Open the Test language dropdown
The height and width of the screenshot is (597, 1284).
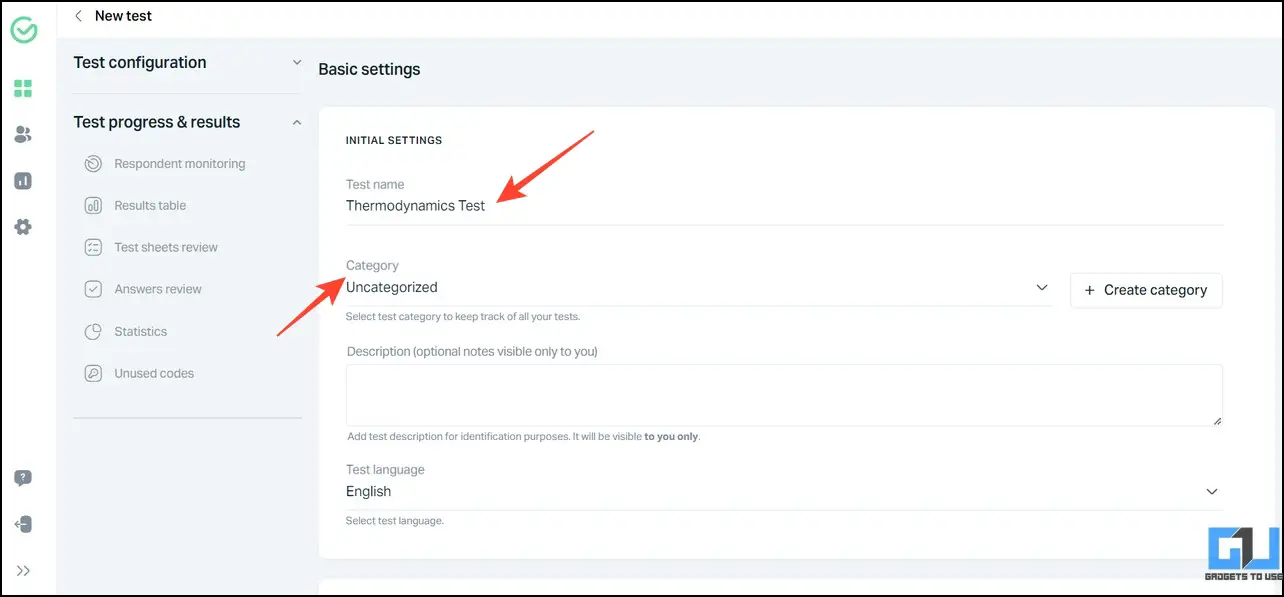[x=784, y=492]
